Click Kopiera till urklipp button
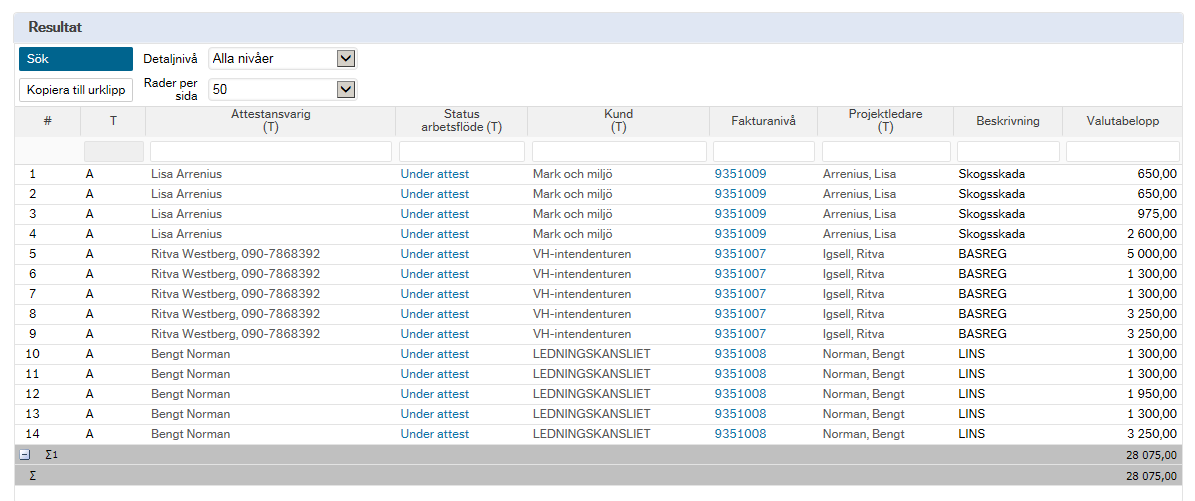The width and height of the screenshot is (1195, 501). tap(75, 89)
